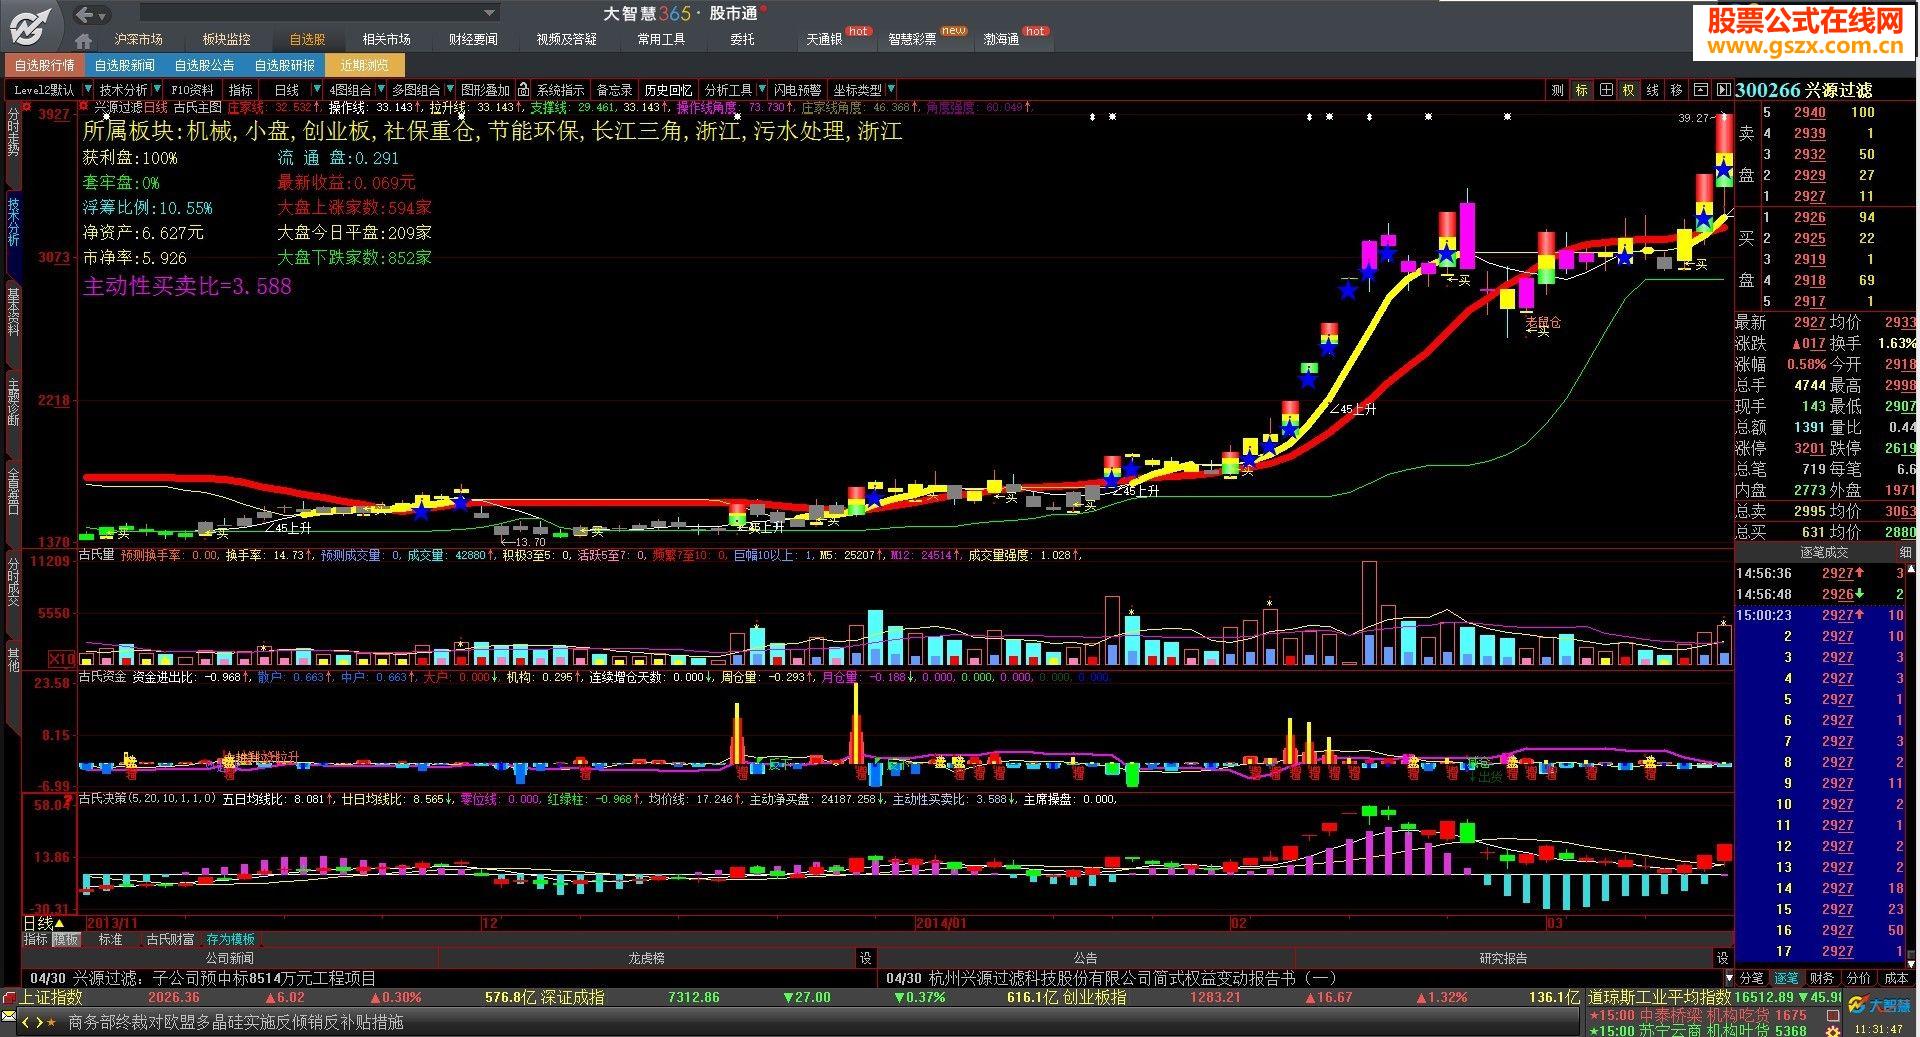The image size is (1920, 1037).
Task: Open 天通银 with hot badge
Action: (x=824, y=40)
